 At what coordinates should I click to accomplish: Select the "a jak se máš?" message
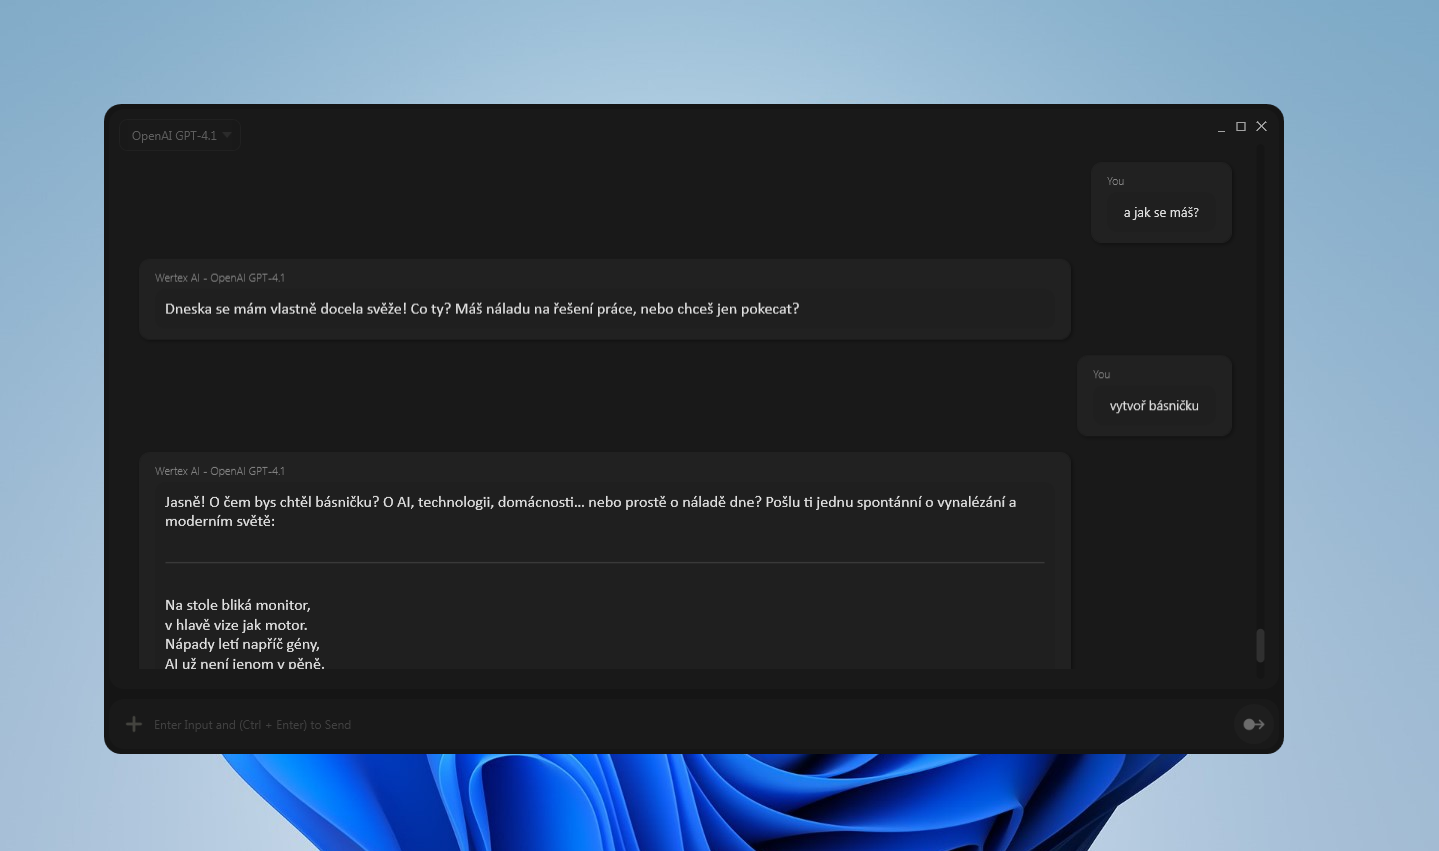1160,213
